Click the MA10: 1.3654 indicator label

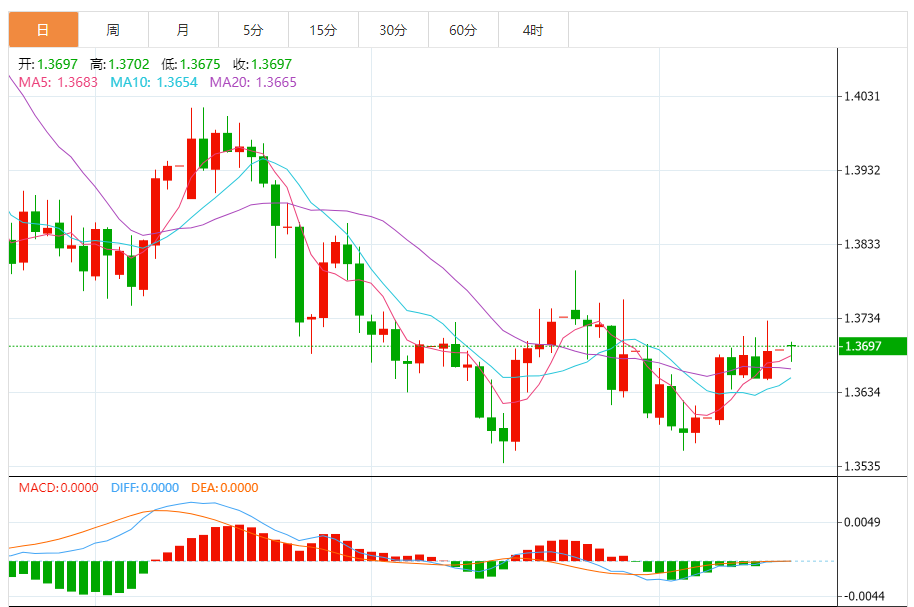coord(154,82)
